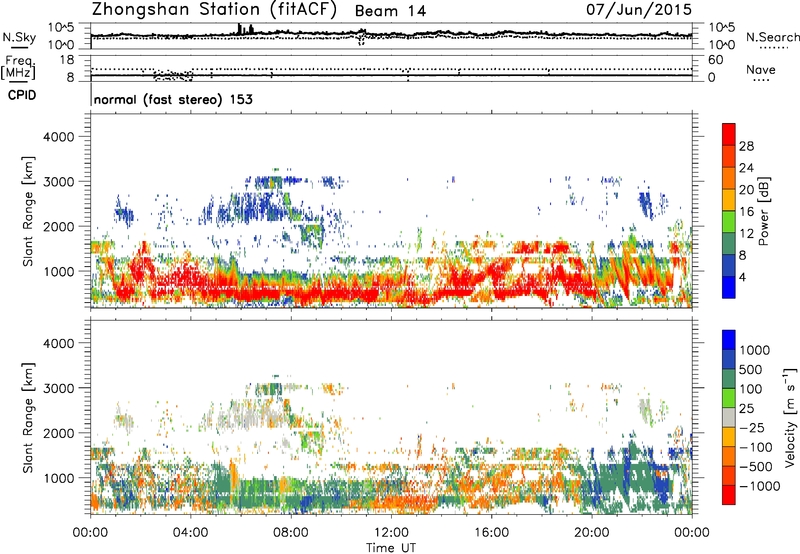Click the '20:00' time axis label

tap(591, 533)
